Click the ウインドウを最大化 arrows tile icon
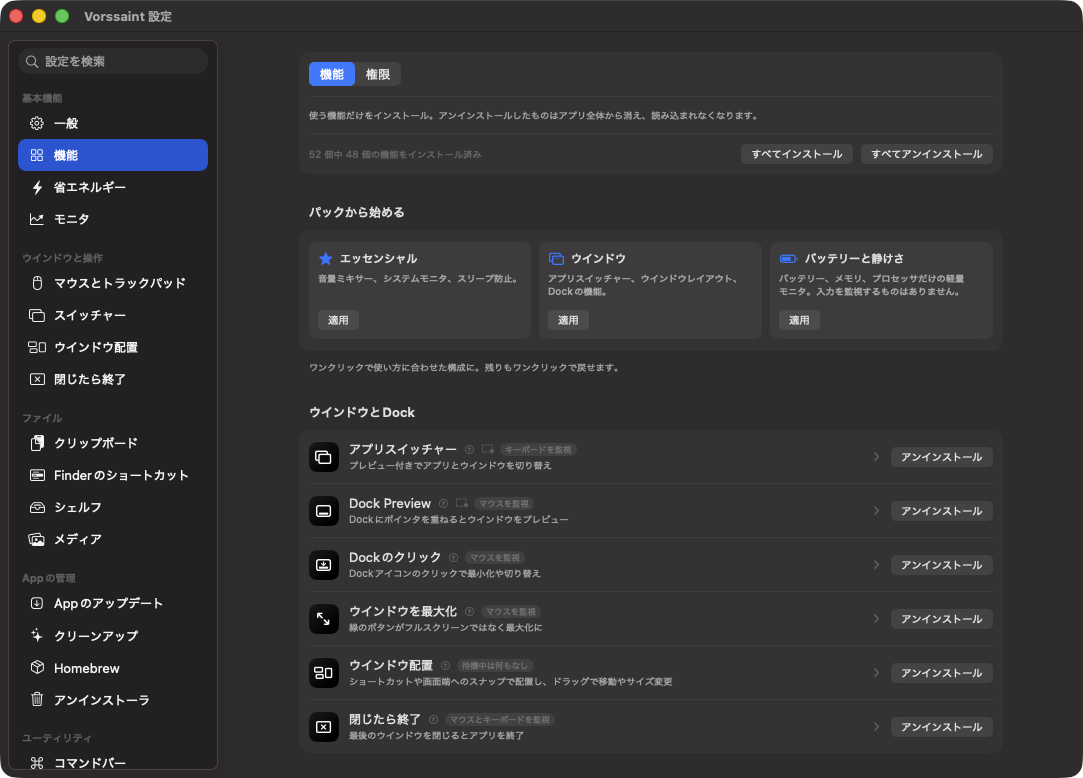The image size is (1083, 778). pos(323,618)
